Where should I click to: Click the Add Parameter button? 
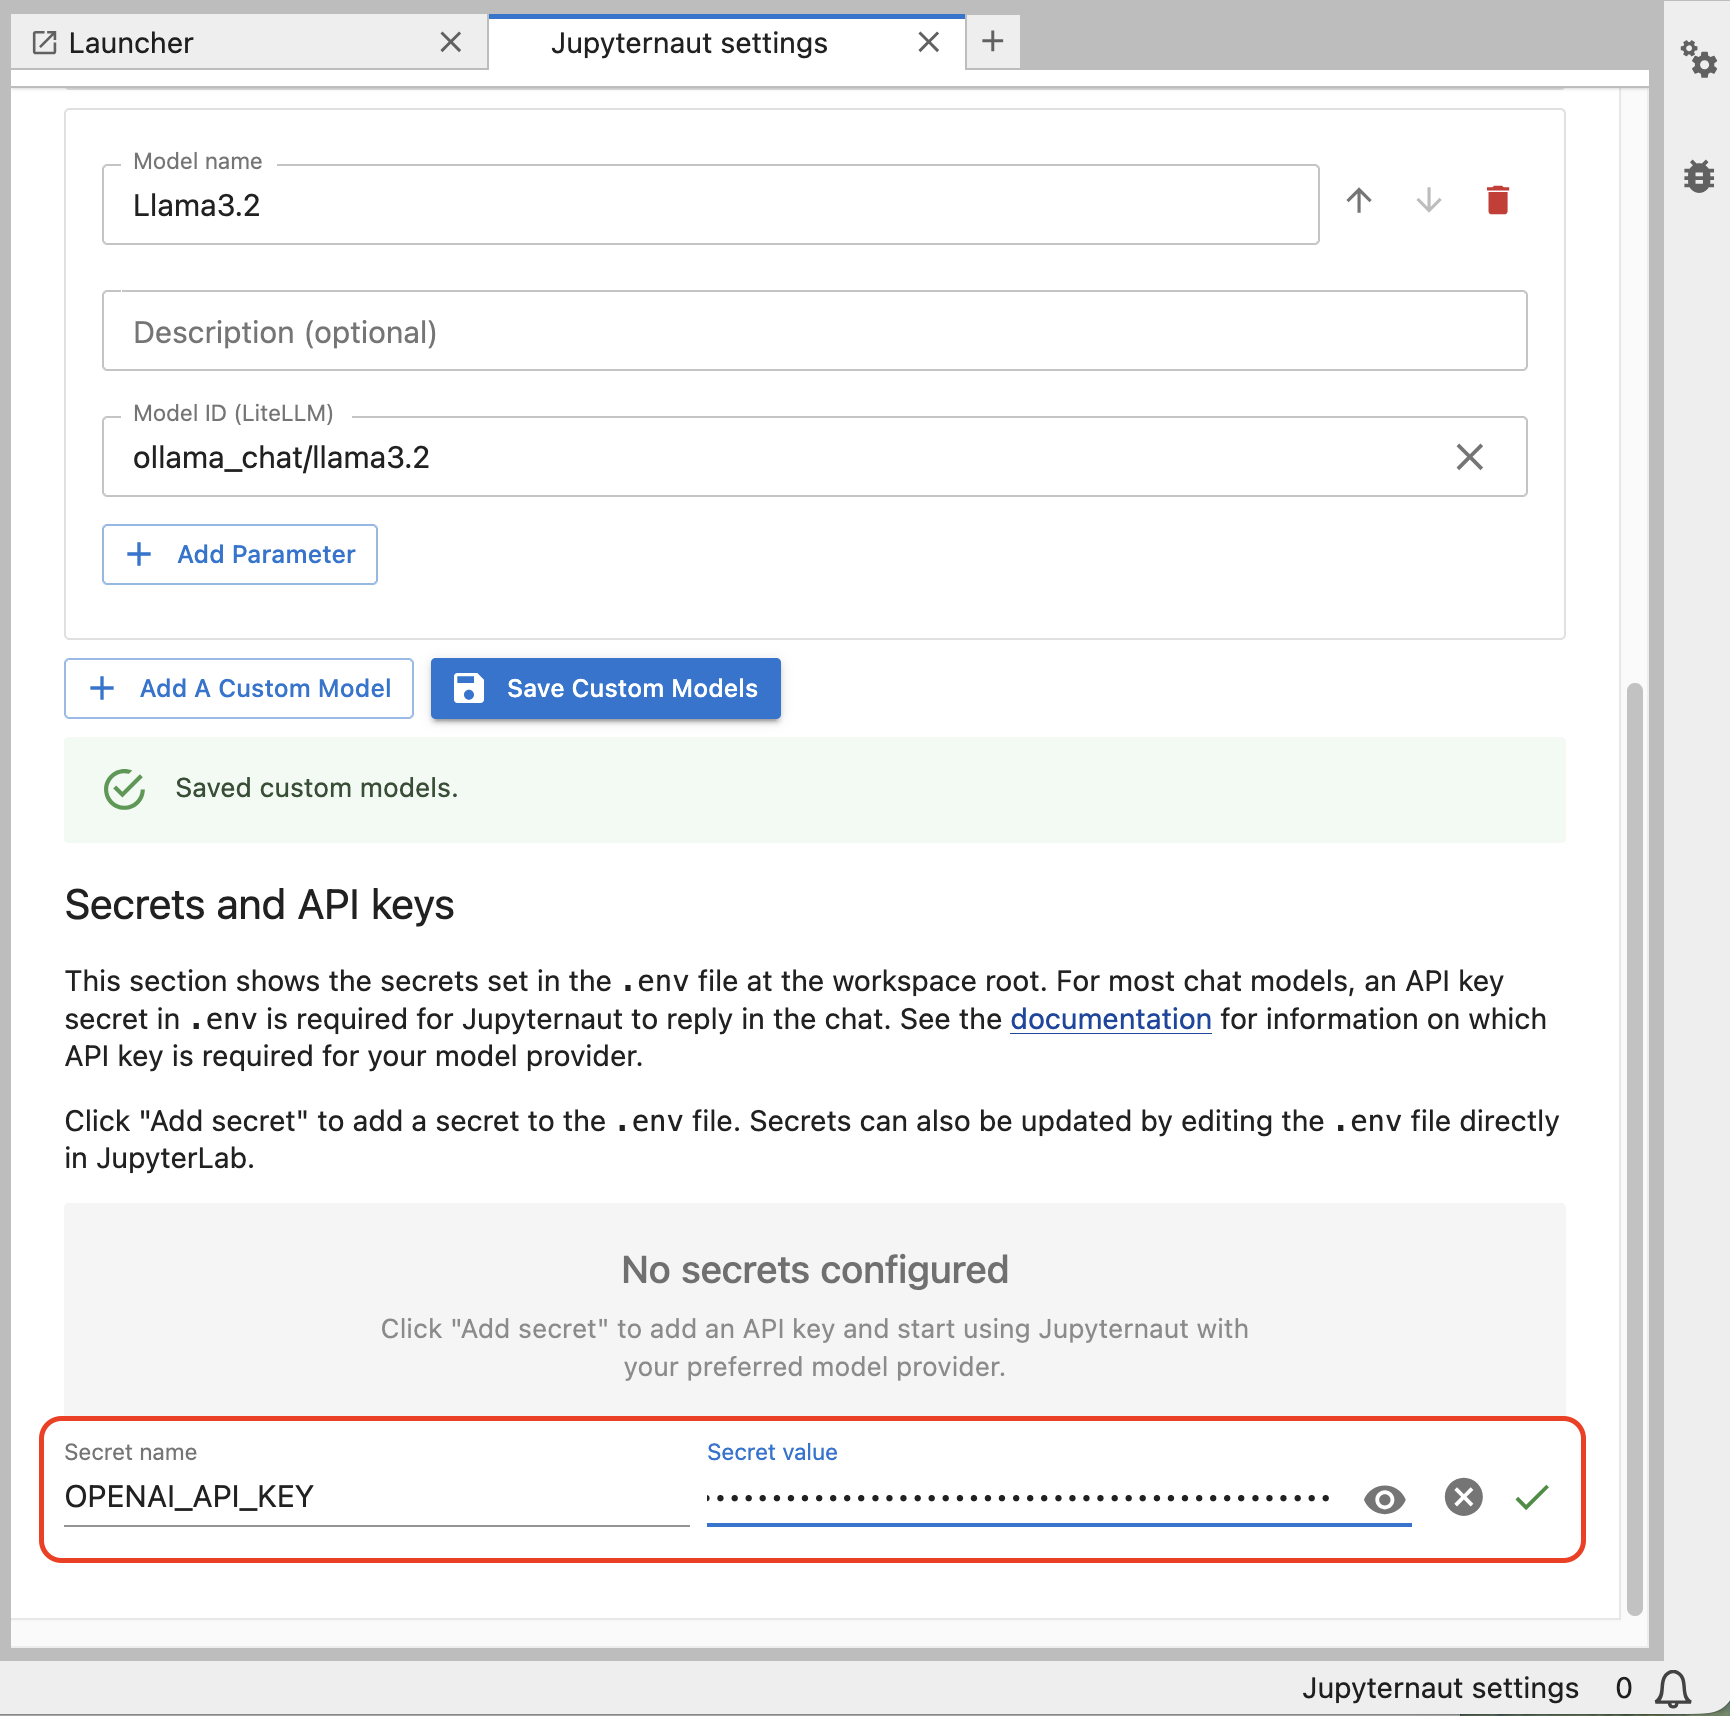click(x=240, y=554)
